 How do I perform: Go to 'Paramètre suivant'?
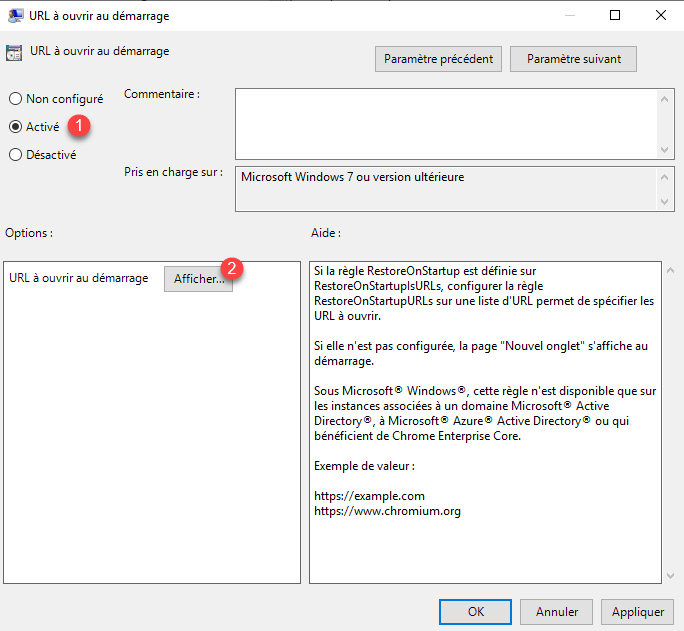tap(573, 59)
